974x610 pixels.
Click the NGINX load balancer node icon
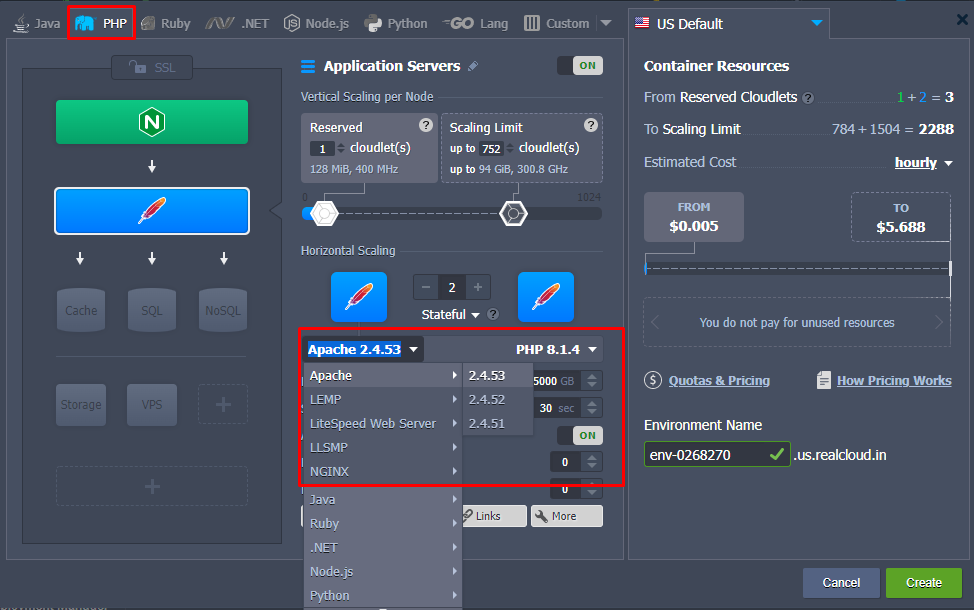(x=152, y=122)
